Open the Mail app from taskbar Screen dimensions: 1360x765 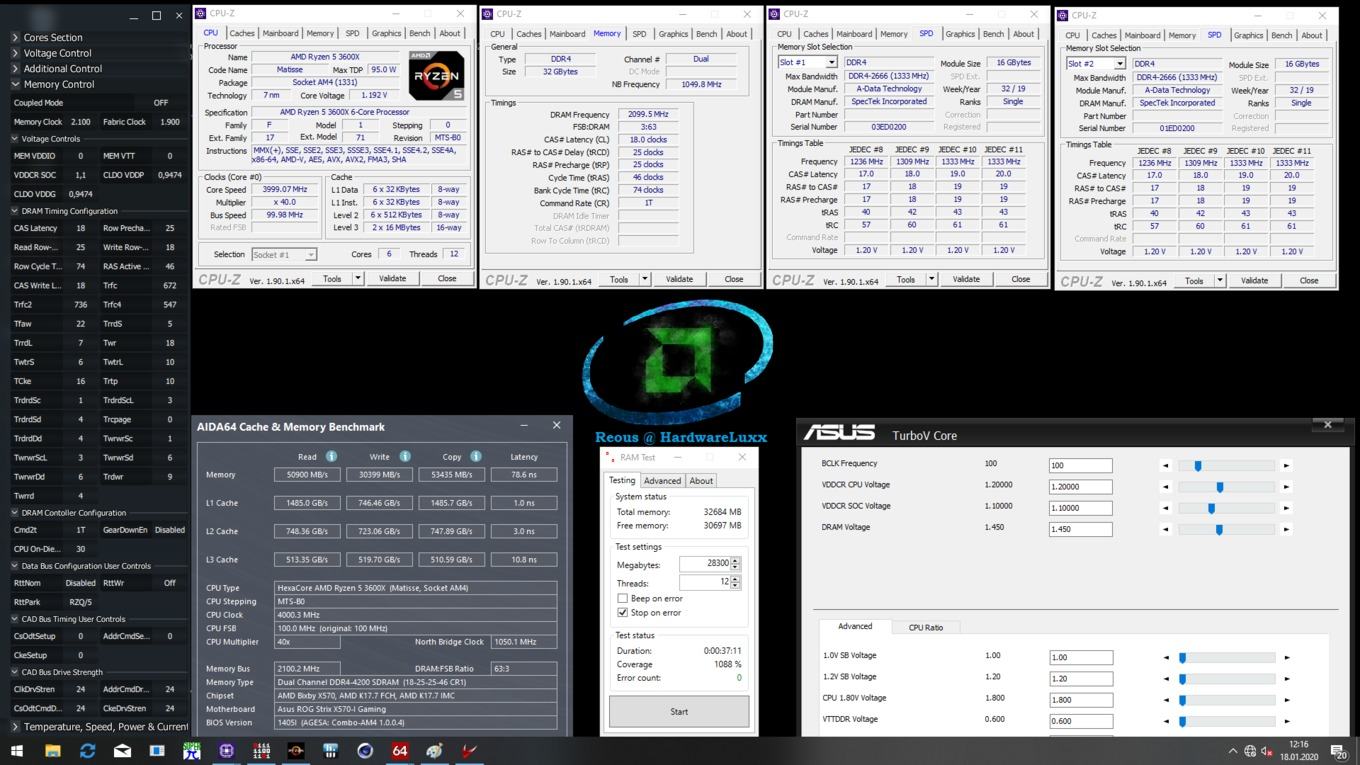click(x=122, y=751)
